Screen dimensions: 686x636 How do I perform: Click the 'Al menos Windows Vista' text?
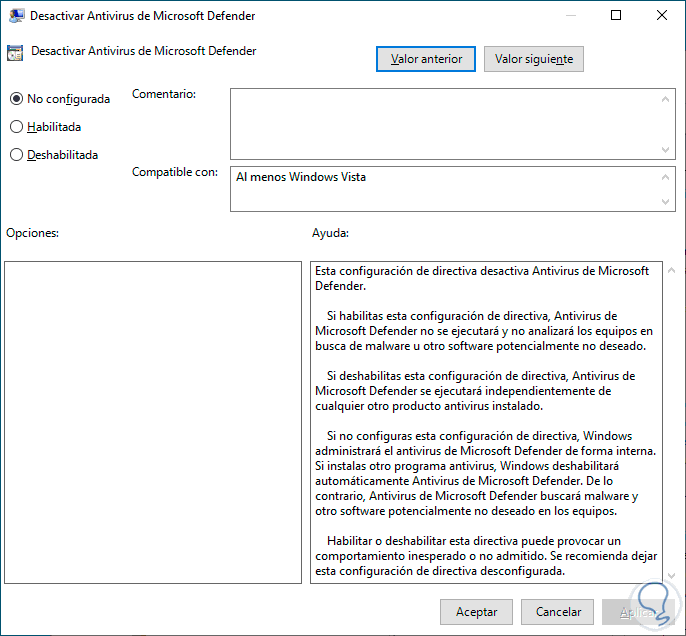(x=301, y=177)
